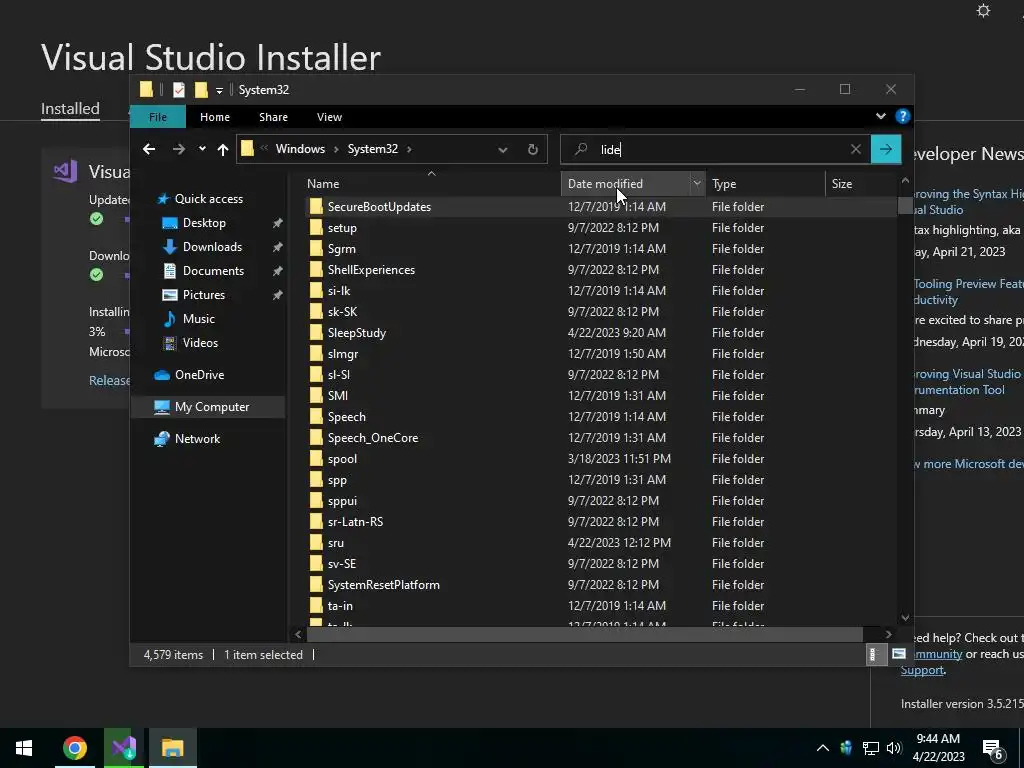This screenshot has width=1024, height=768.
Task: Click Properties icon in quick access toolbar
Action: (178, 89)
